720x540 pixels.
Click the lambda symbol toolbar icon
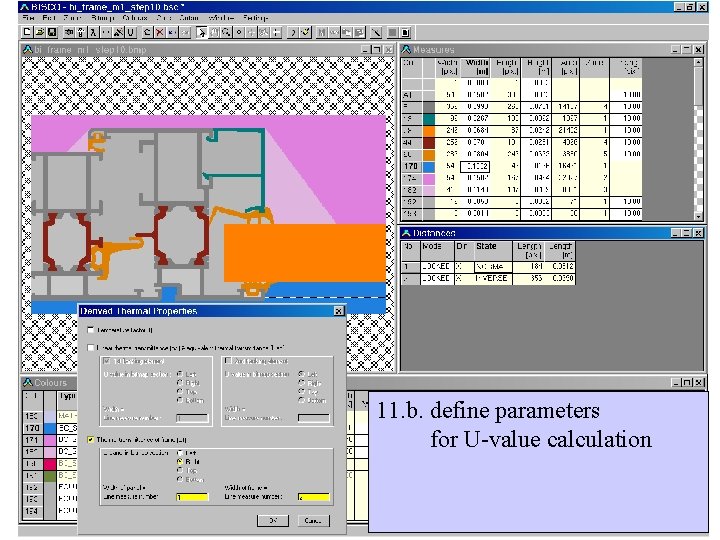tap(93, 32)
